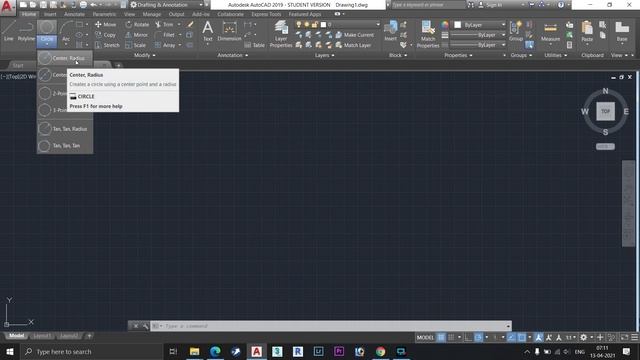Open the Insert ribbon tab
The height and width of the screenshot is (360, 640).
pyautogui.click(x=50, y=14)
